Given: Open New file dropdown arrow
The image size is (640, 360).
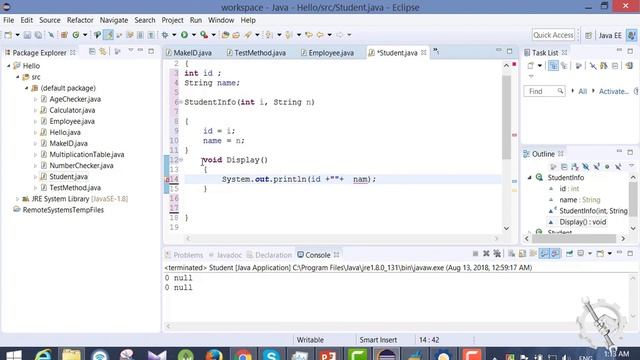Looking at the screenshot, I should (x=17, y=35).
